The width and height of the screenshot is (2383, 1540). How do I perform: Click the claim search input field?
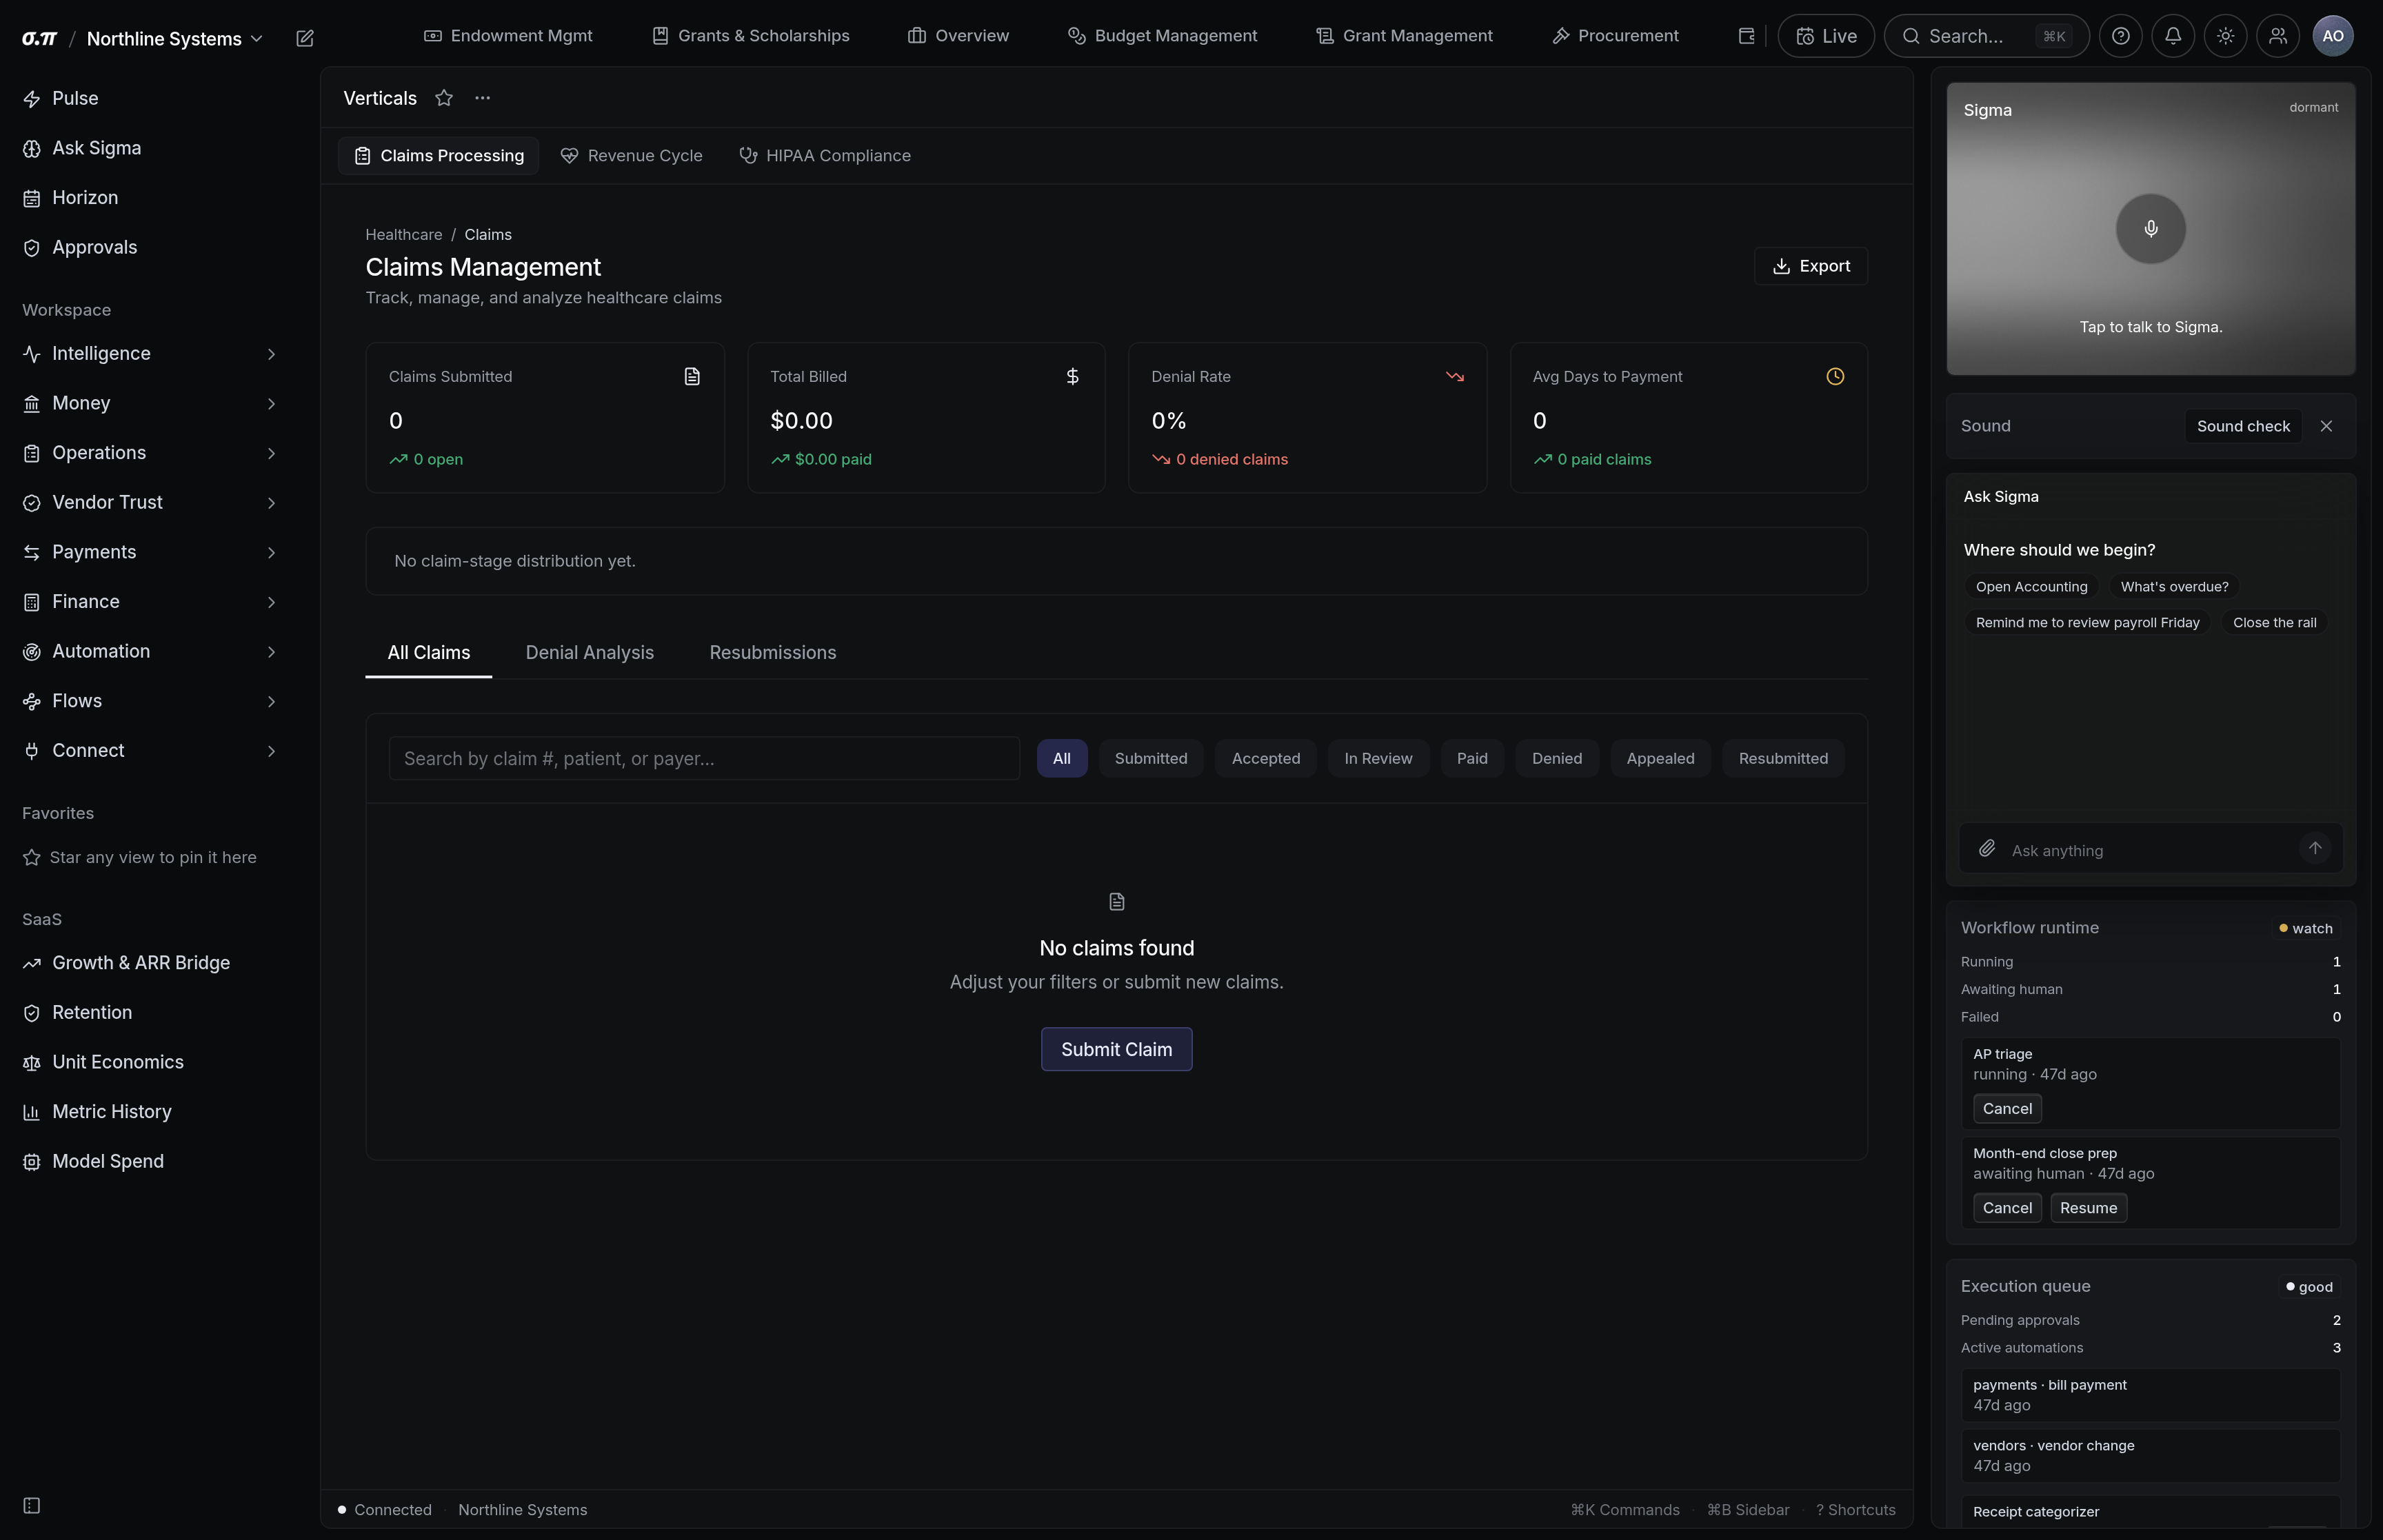point(704,759)
